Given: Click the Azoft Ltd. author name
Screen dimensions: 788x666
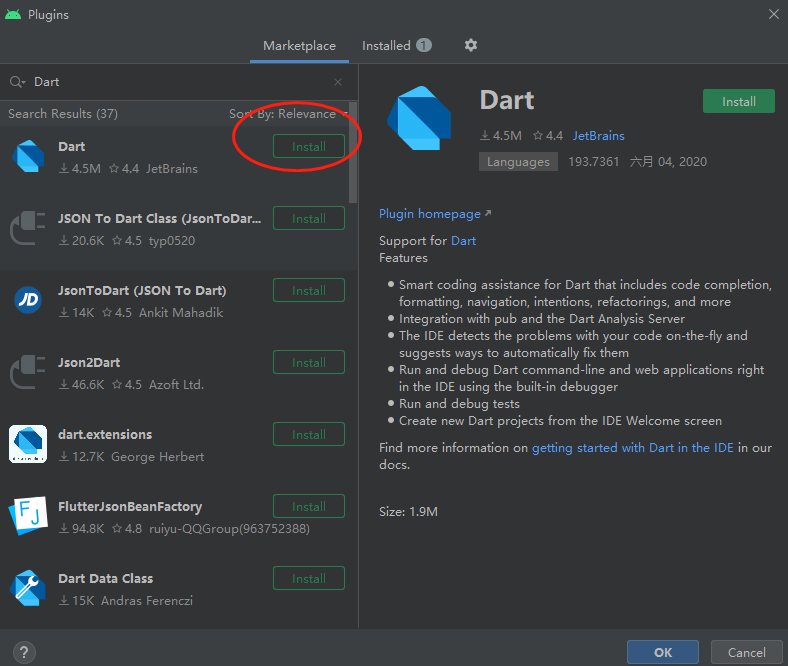Looking at the screenshot, I should pyautogui.click(x=176, y=385).
